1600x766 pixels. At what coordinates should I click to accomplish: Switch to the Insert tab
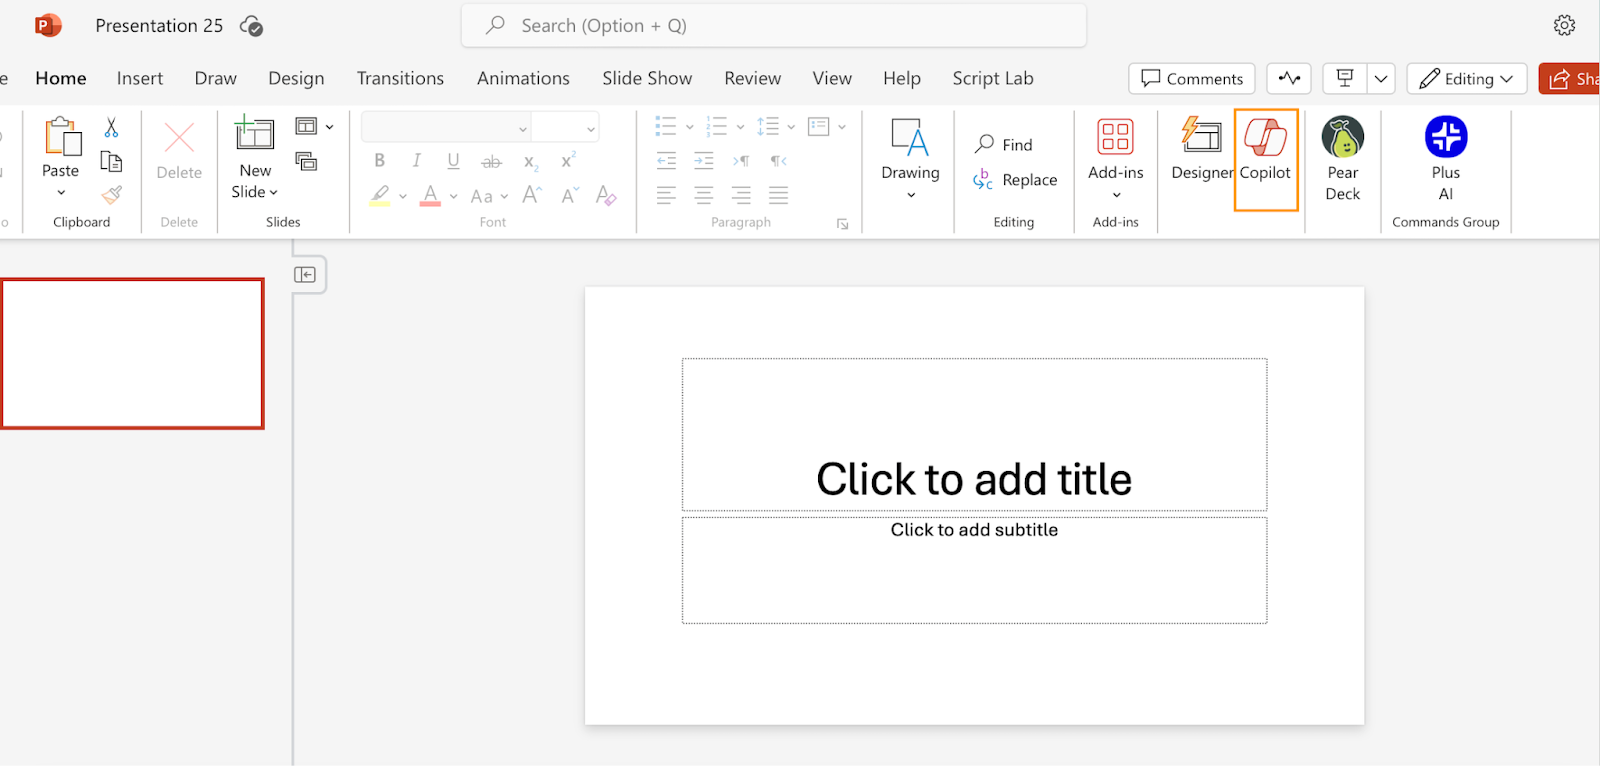(x=140, y=78)
